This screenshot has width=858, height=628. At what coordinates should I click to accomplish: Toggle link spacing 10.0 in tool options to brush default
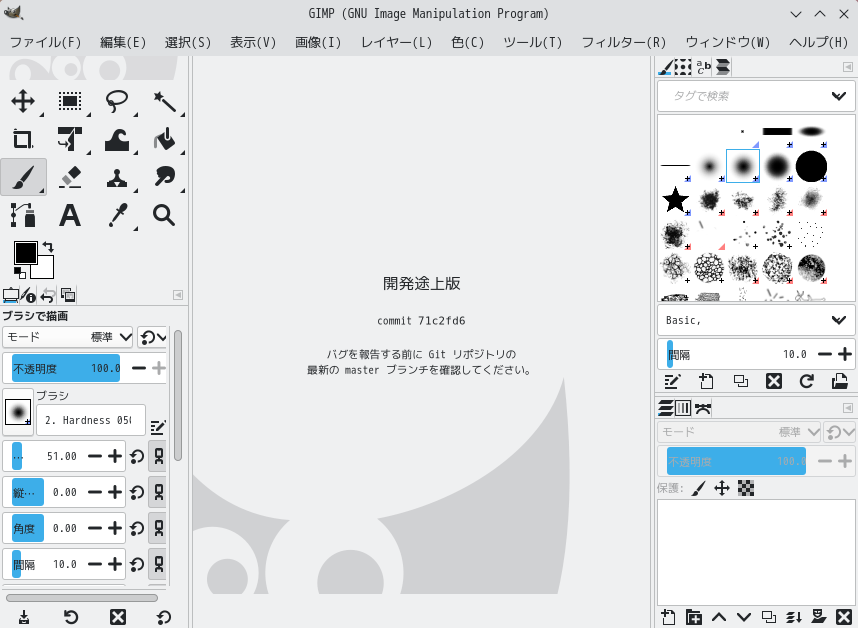coord(158,564)
